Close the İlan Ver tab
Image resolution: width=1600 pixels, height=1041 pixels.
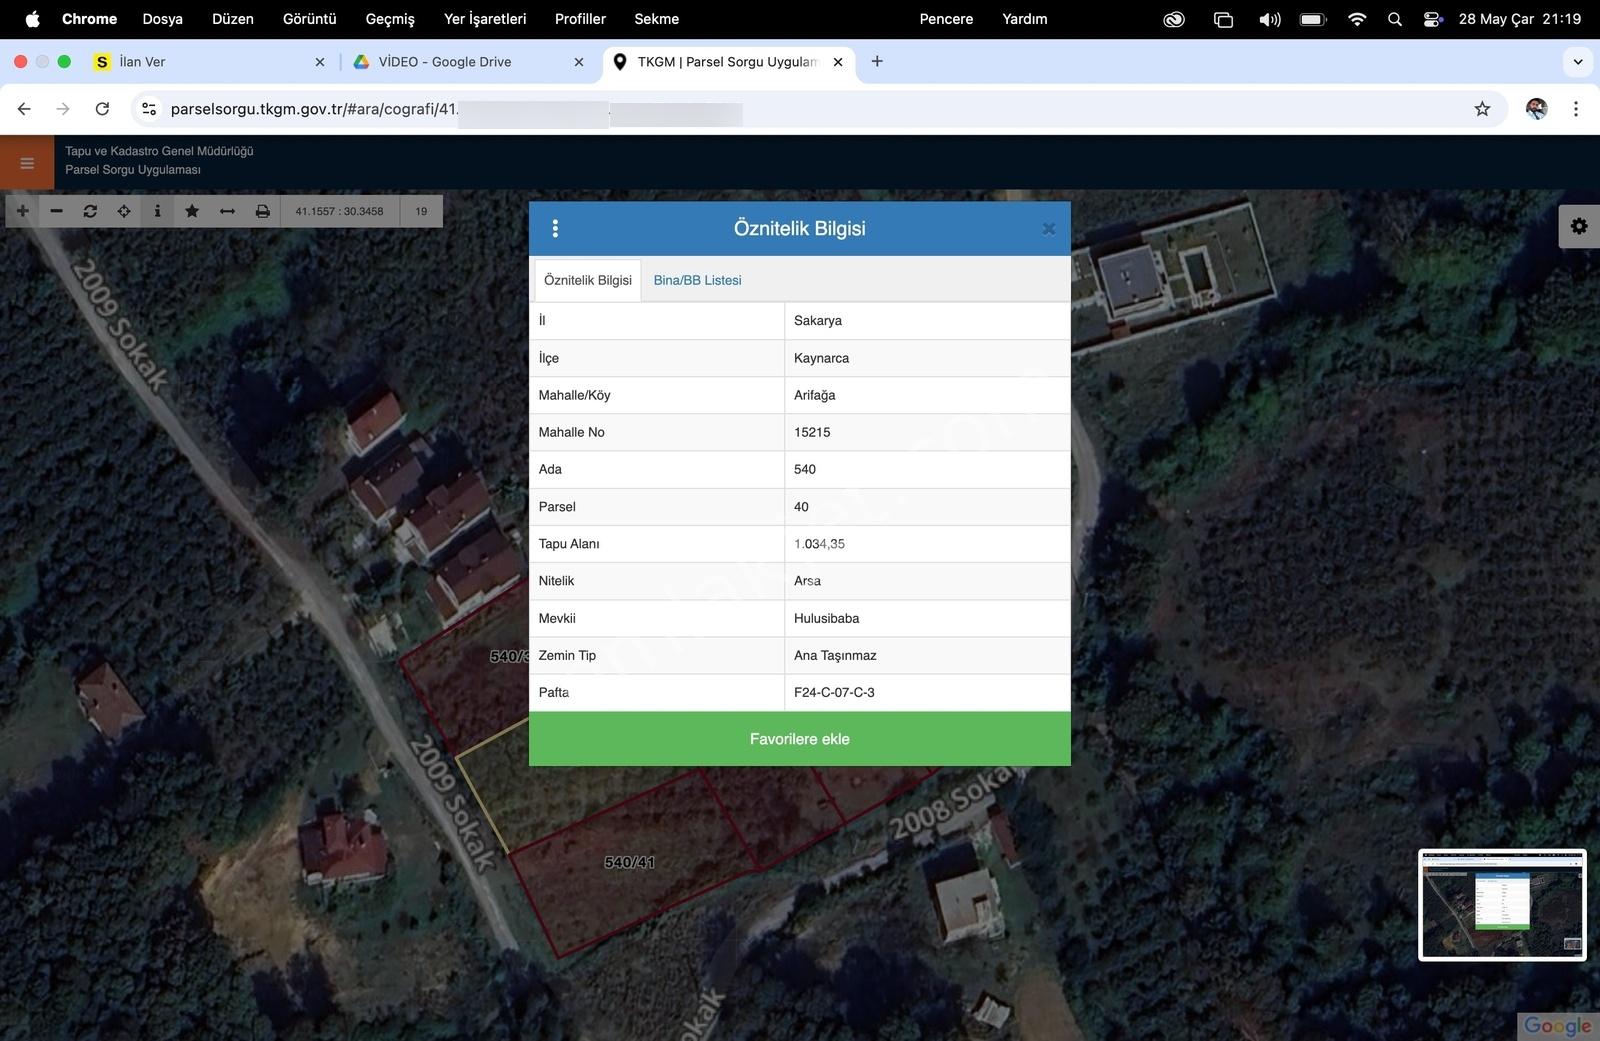click(320, 62)
